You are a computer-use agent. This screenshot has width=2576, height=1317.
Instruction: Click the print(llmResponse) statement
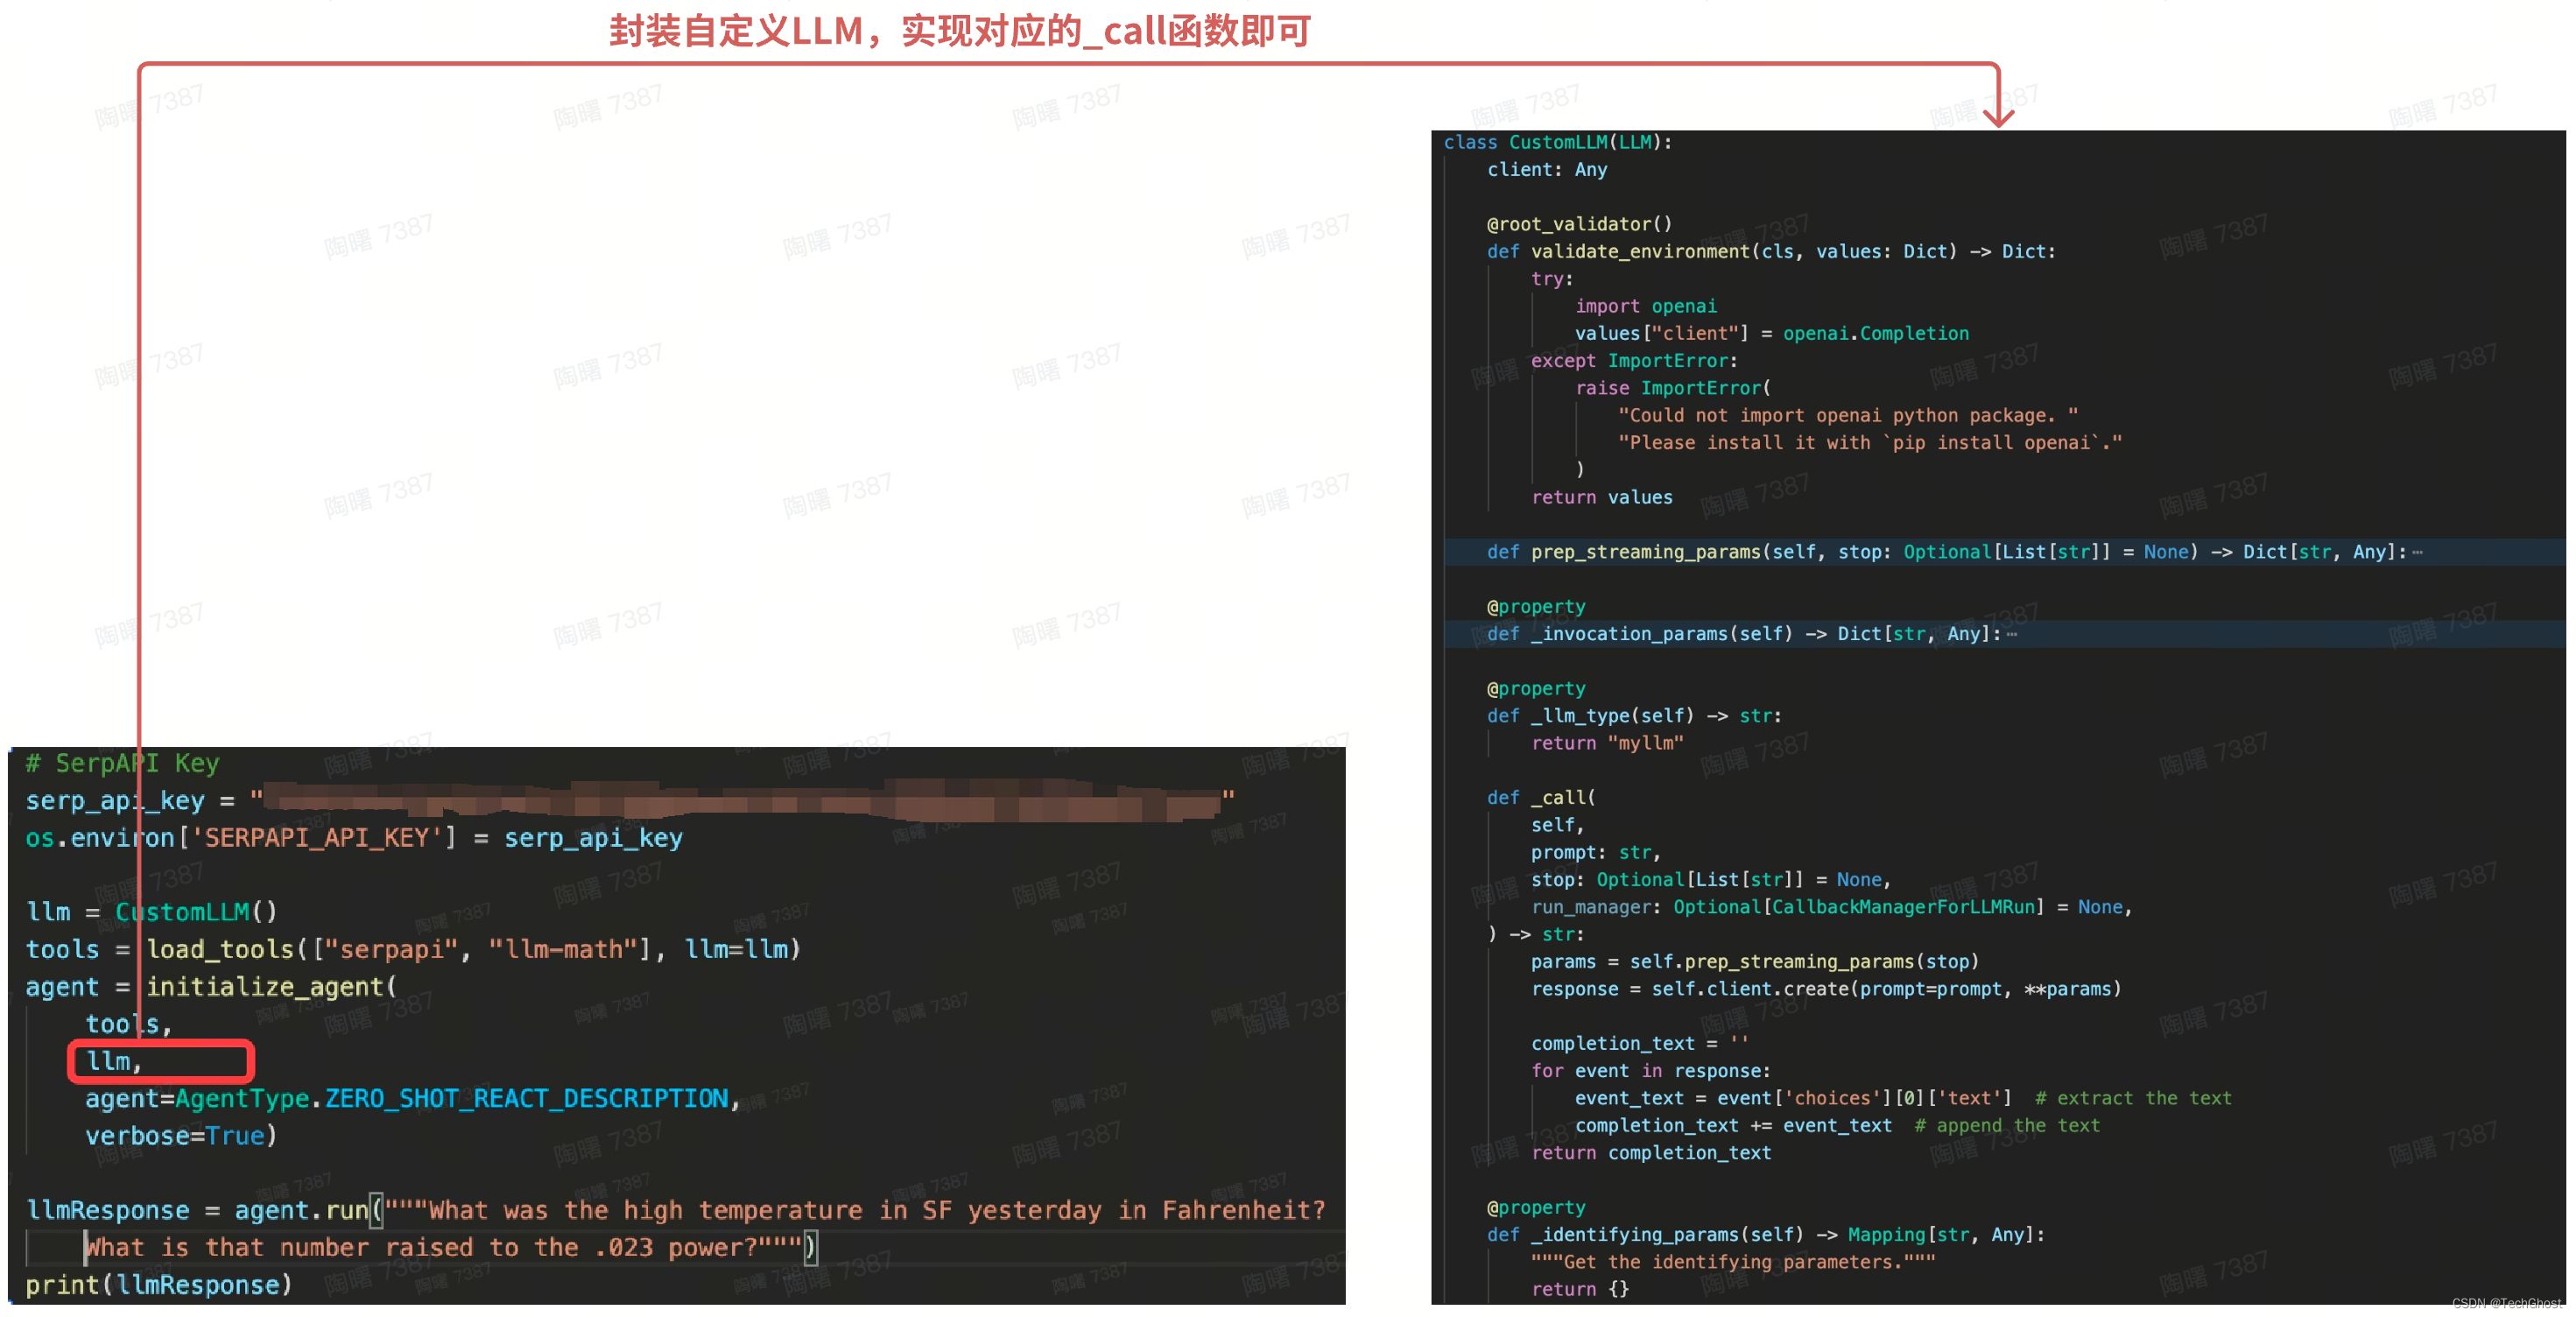pyautogui.click(x=158, y=1285)
